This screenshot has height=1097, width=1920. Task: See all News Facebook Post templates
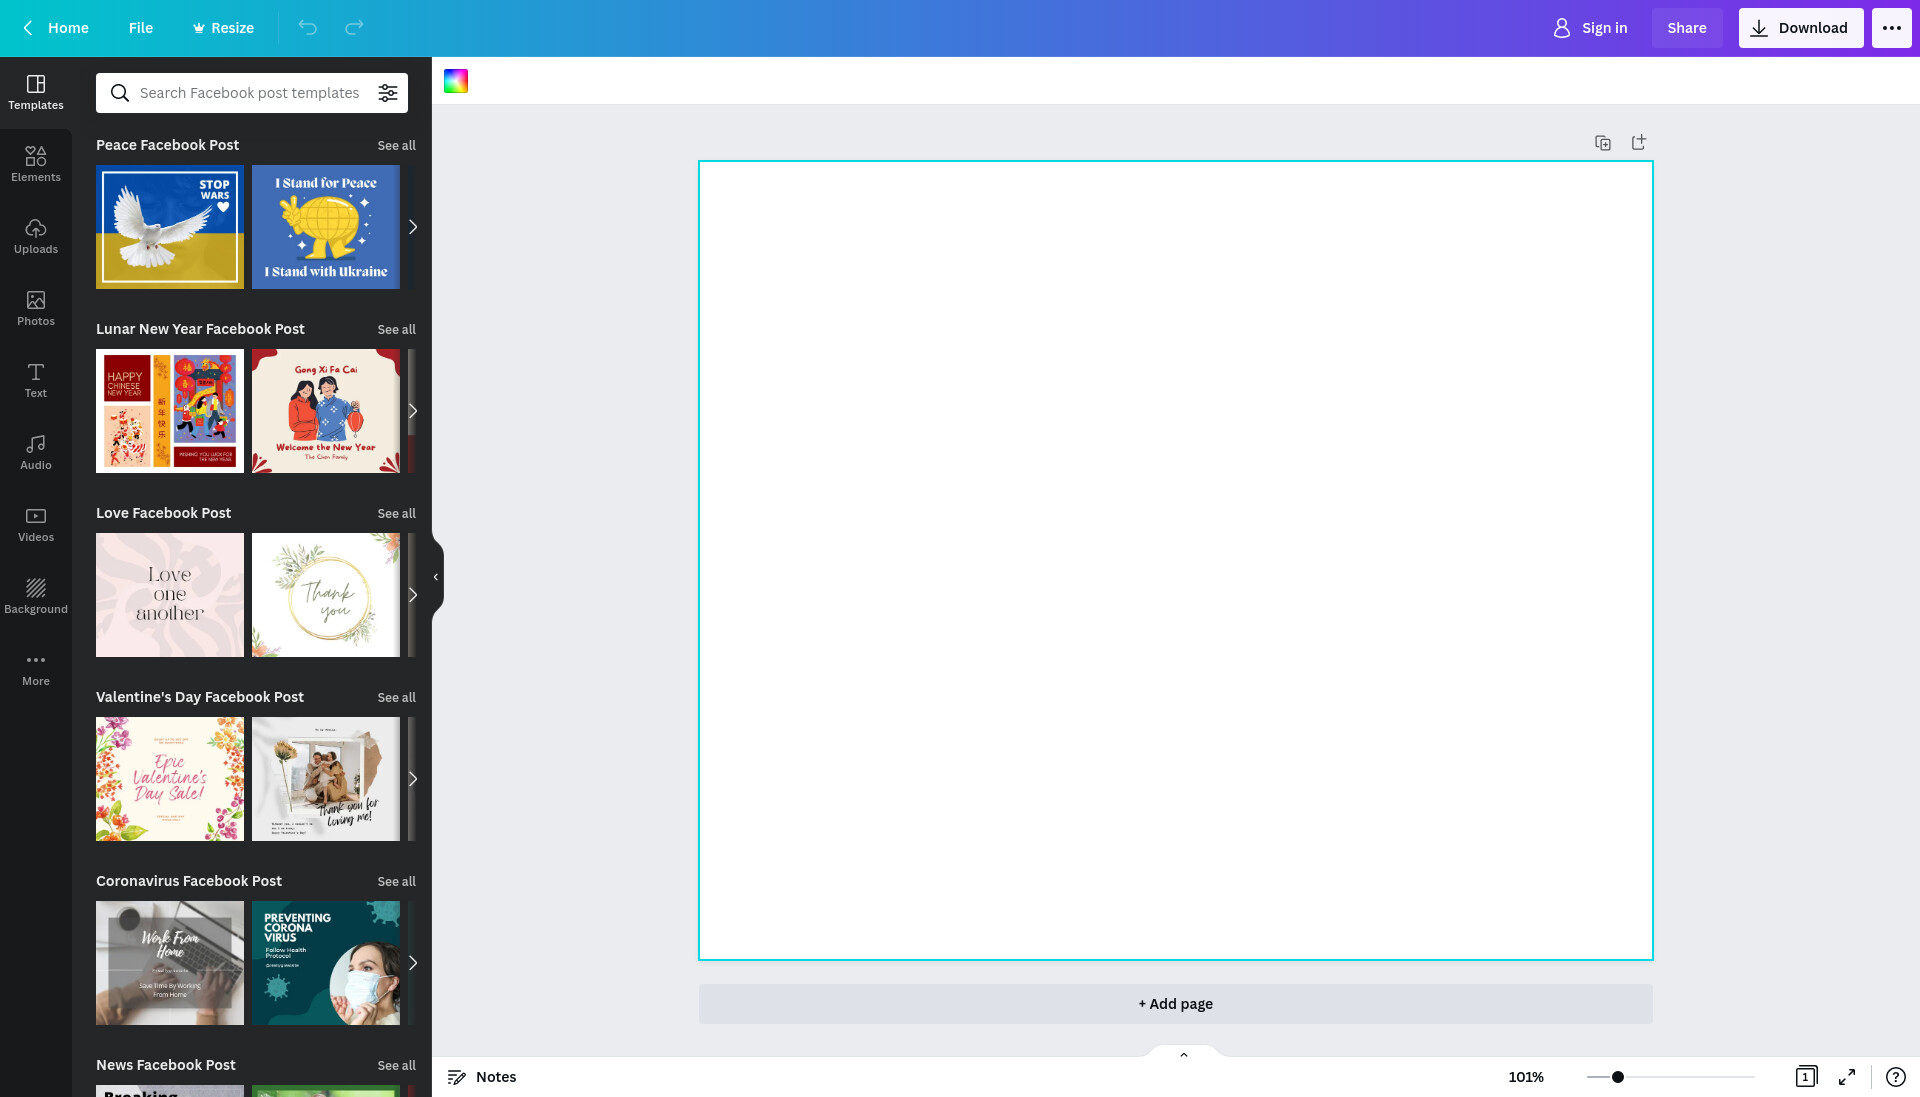pyautogui.click(x=396, y=1065)
